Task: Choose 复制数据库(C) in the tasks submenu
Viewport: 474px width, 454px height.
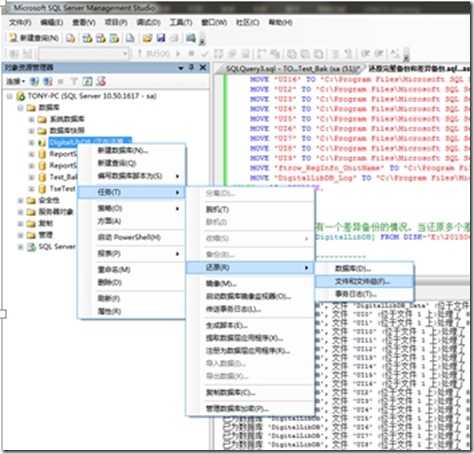Action: (x=250, y=392)
